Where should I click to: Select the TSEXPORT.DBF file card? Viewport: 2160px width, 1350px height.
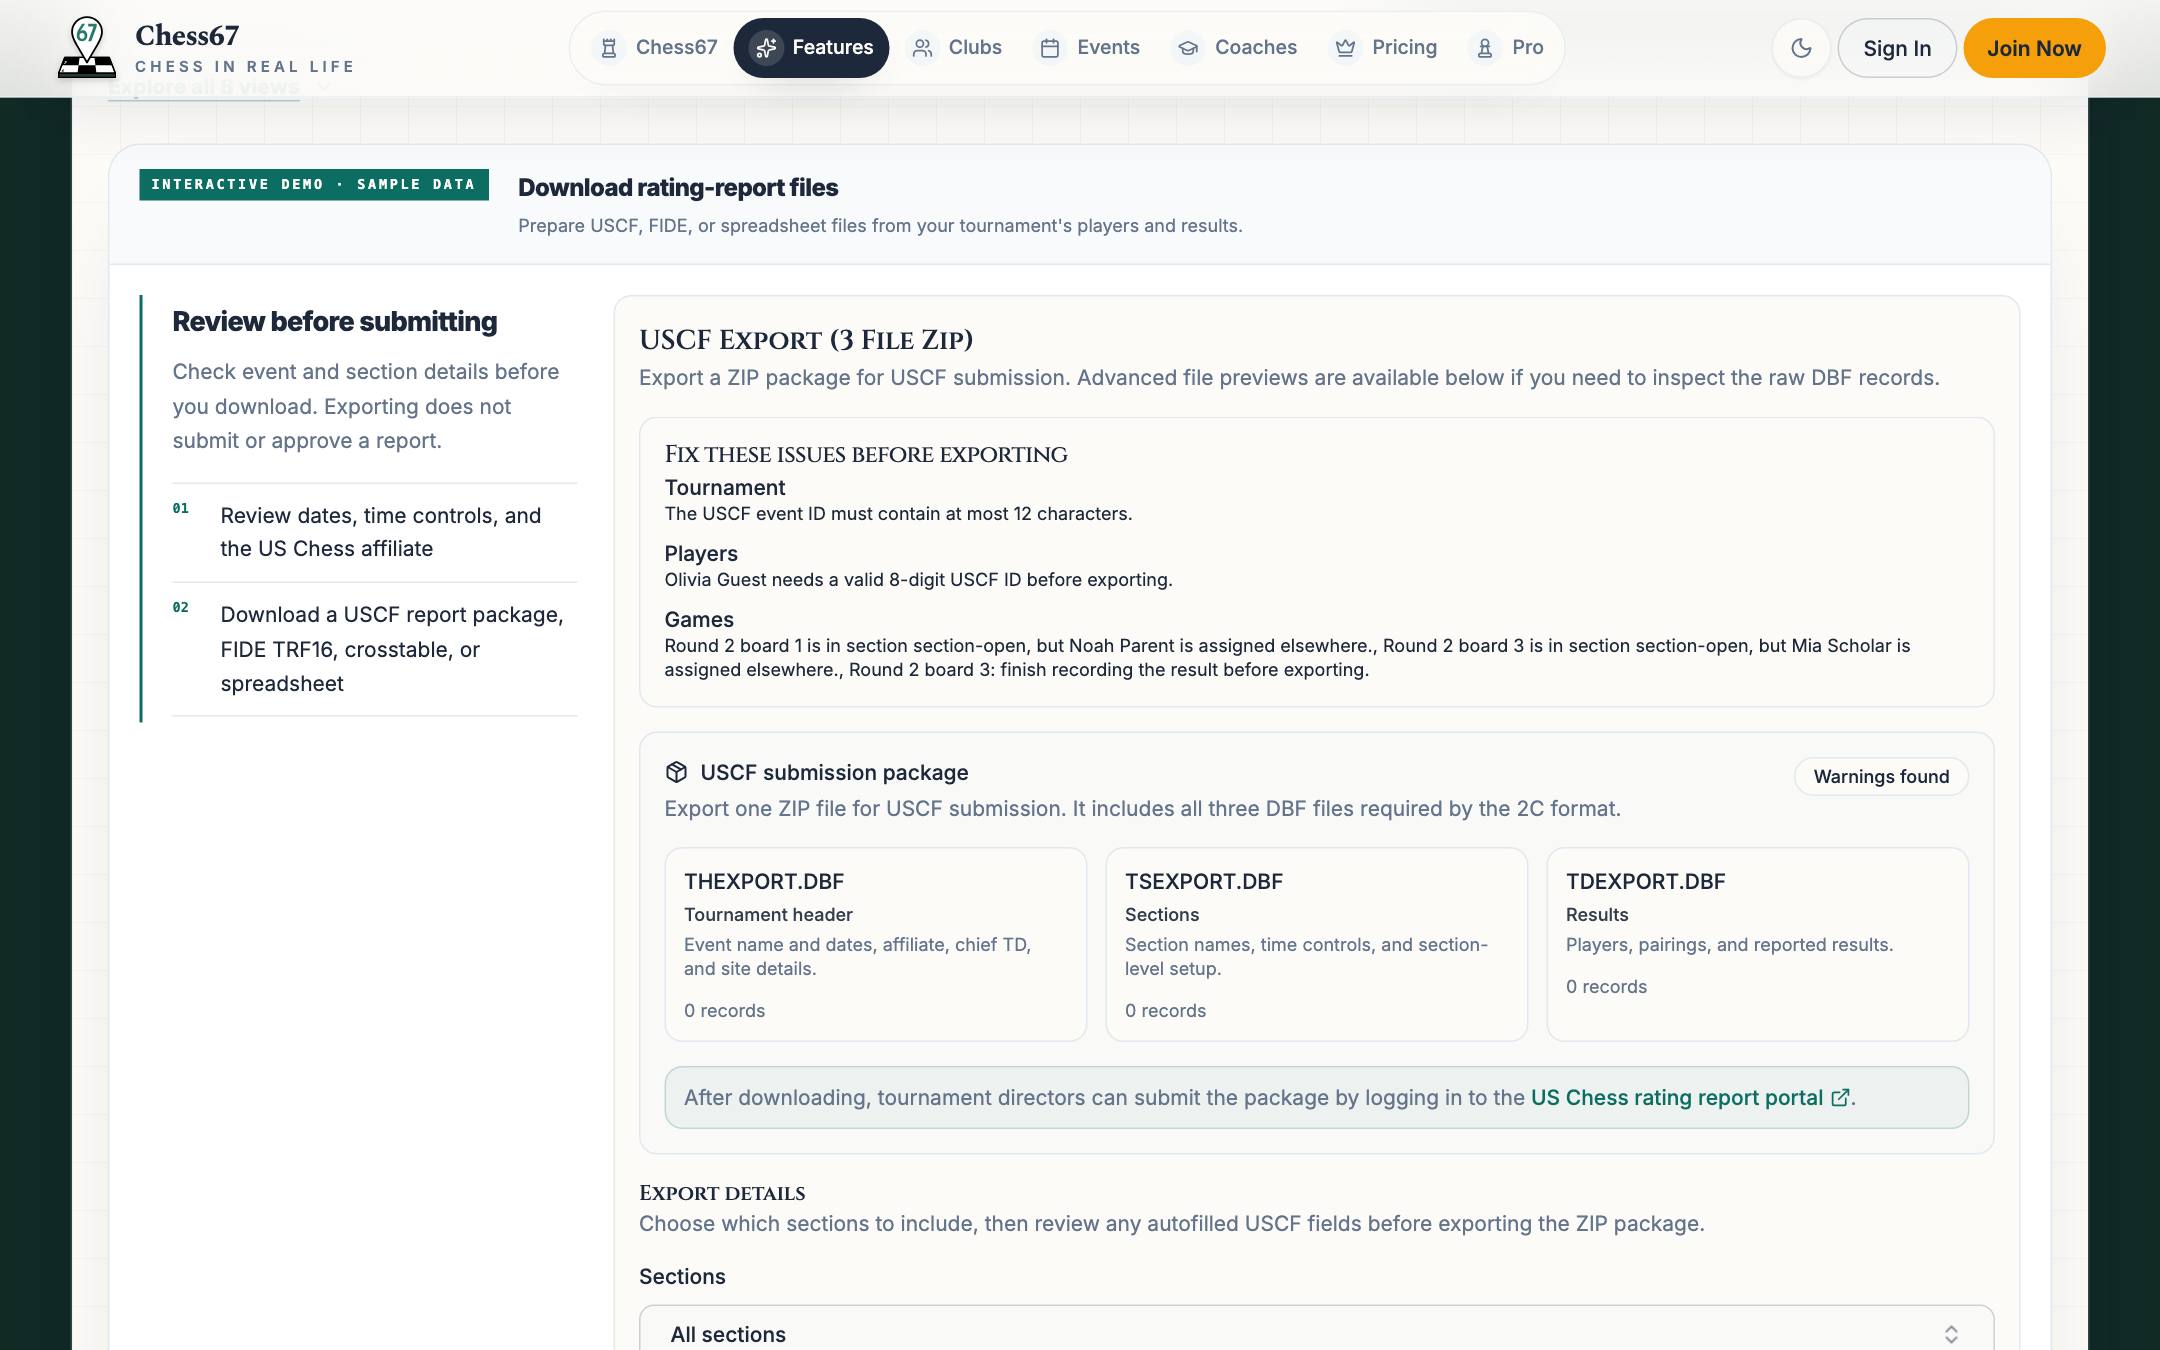click(1316, 944)
